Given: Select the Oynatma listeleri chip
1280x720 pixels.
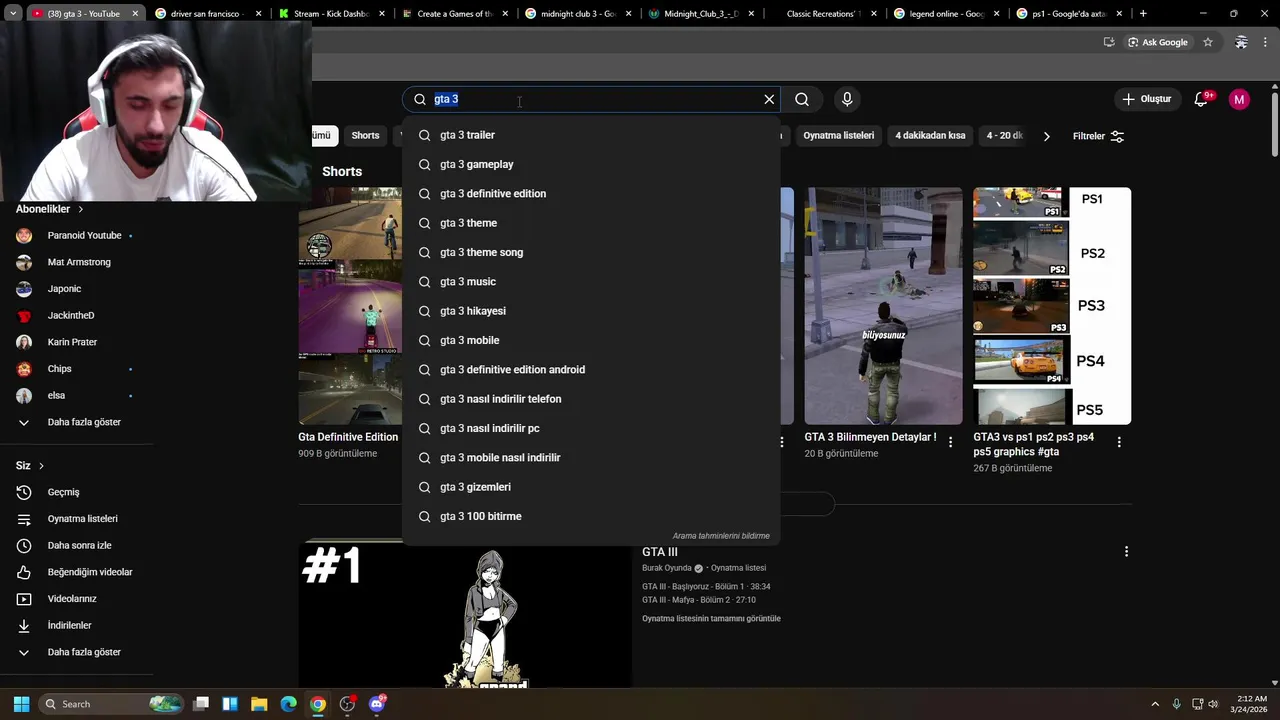Looking at the screenshot, I should point(838,135).
